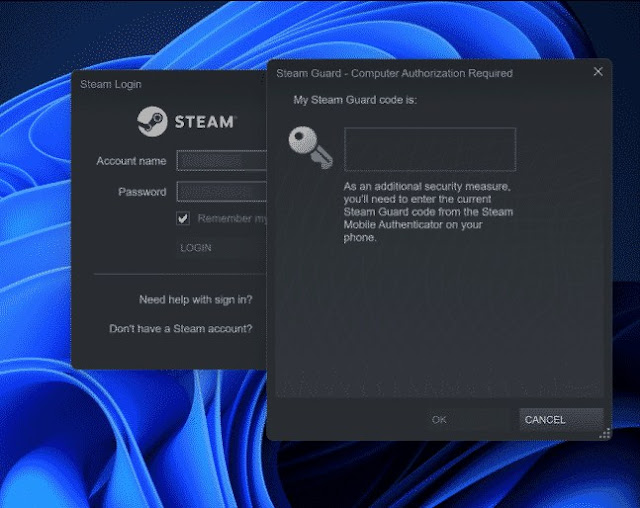
Task: Focus the Password field in Steam Login
Action: (x=222, y=191)
